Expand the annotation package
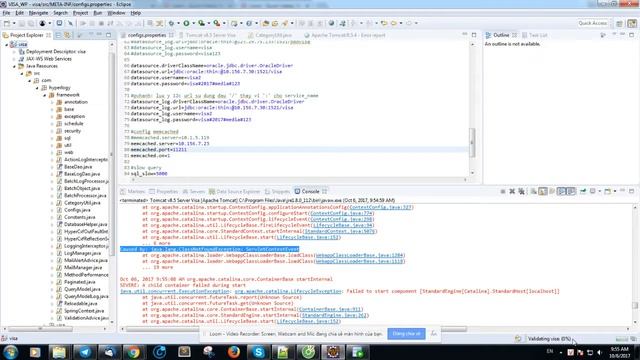The image size is (640, 360). [x=52, y=102]
